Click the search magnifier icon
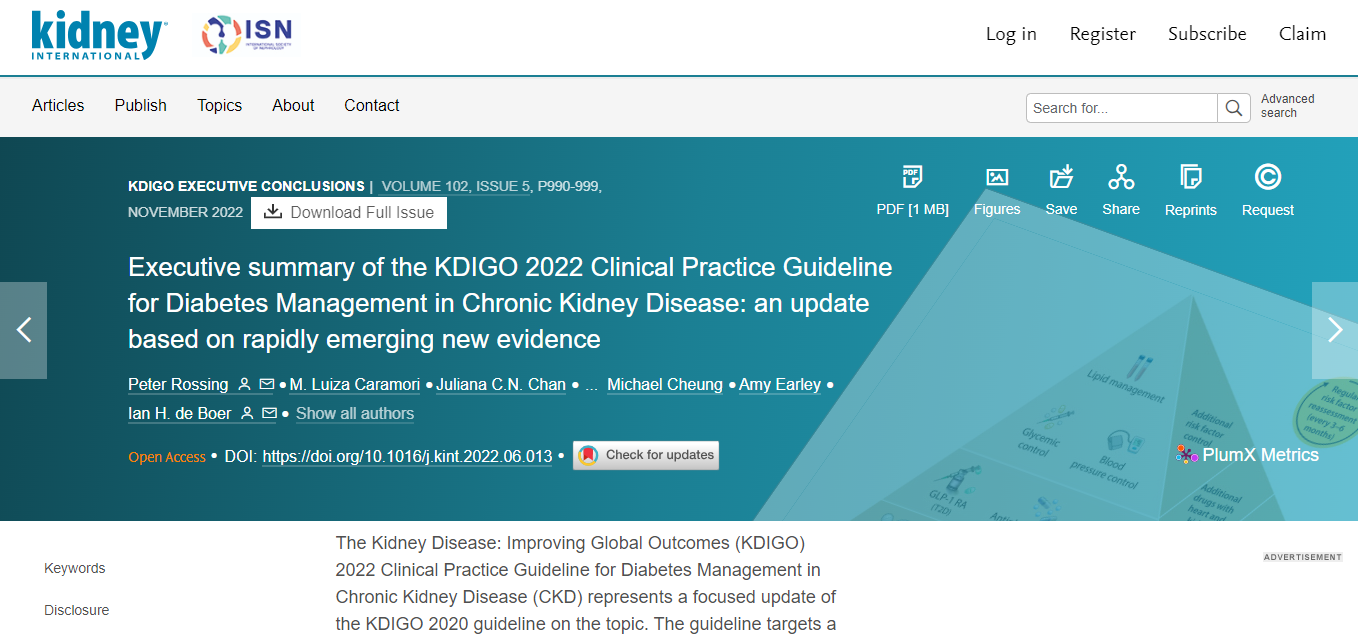The width and height of the screenshot is (1358, 635). 1233,107
